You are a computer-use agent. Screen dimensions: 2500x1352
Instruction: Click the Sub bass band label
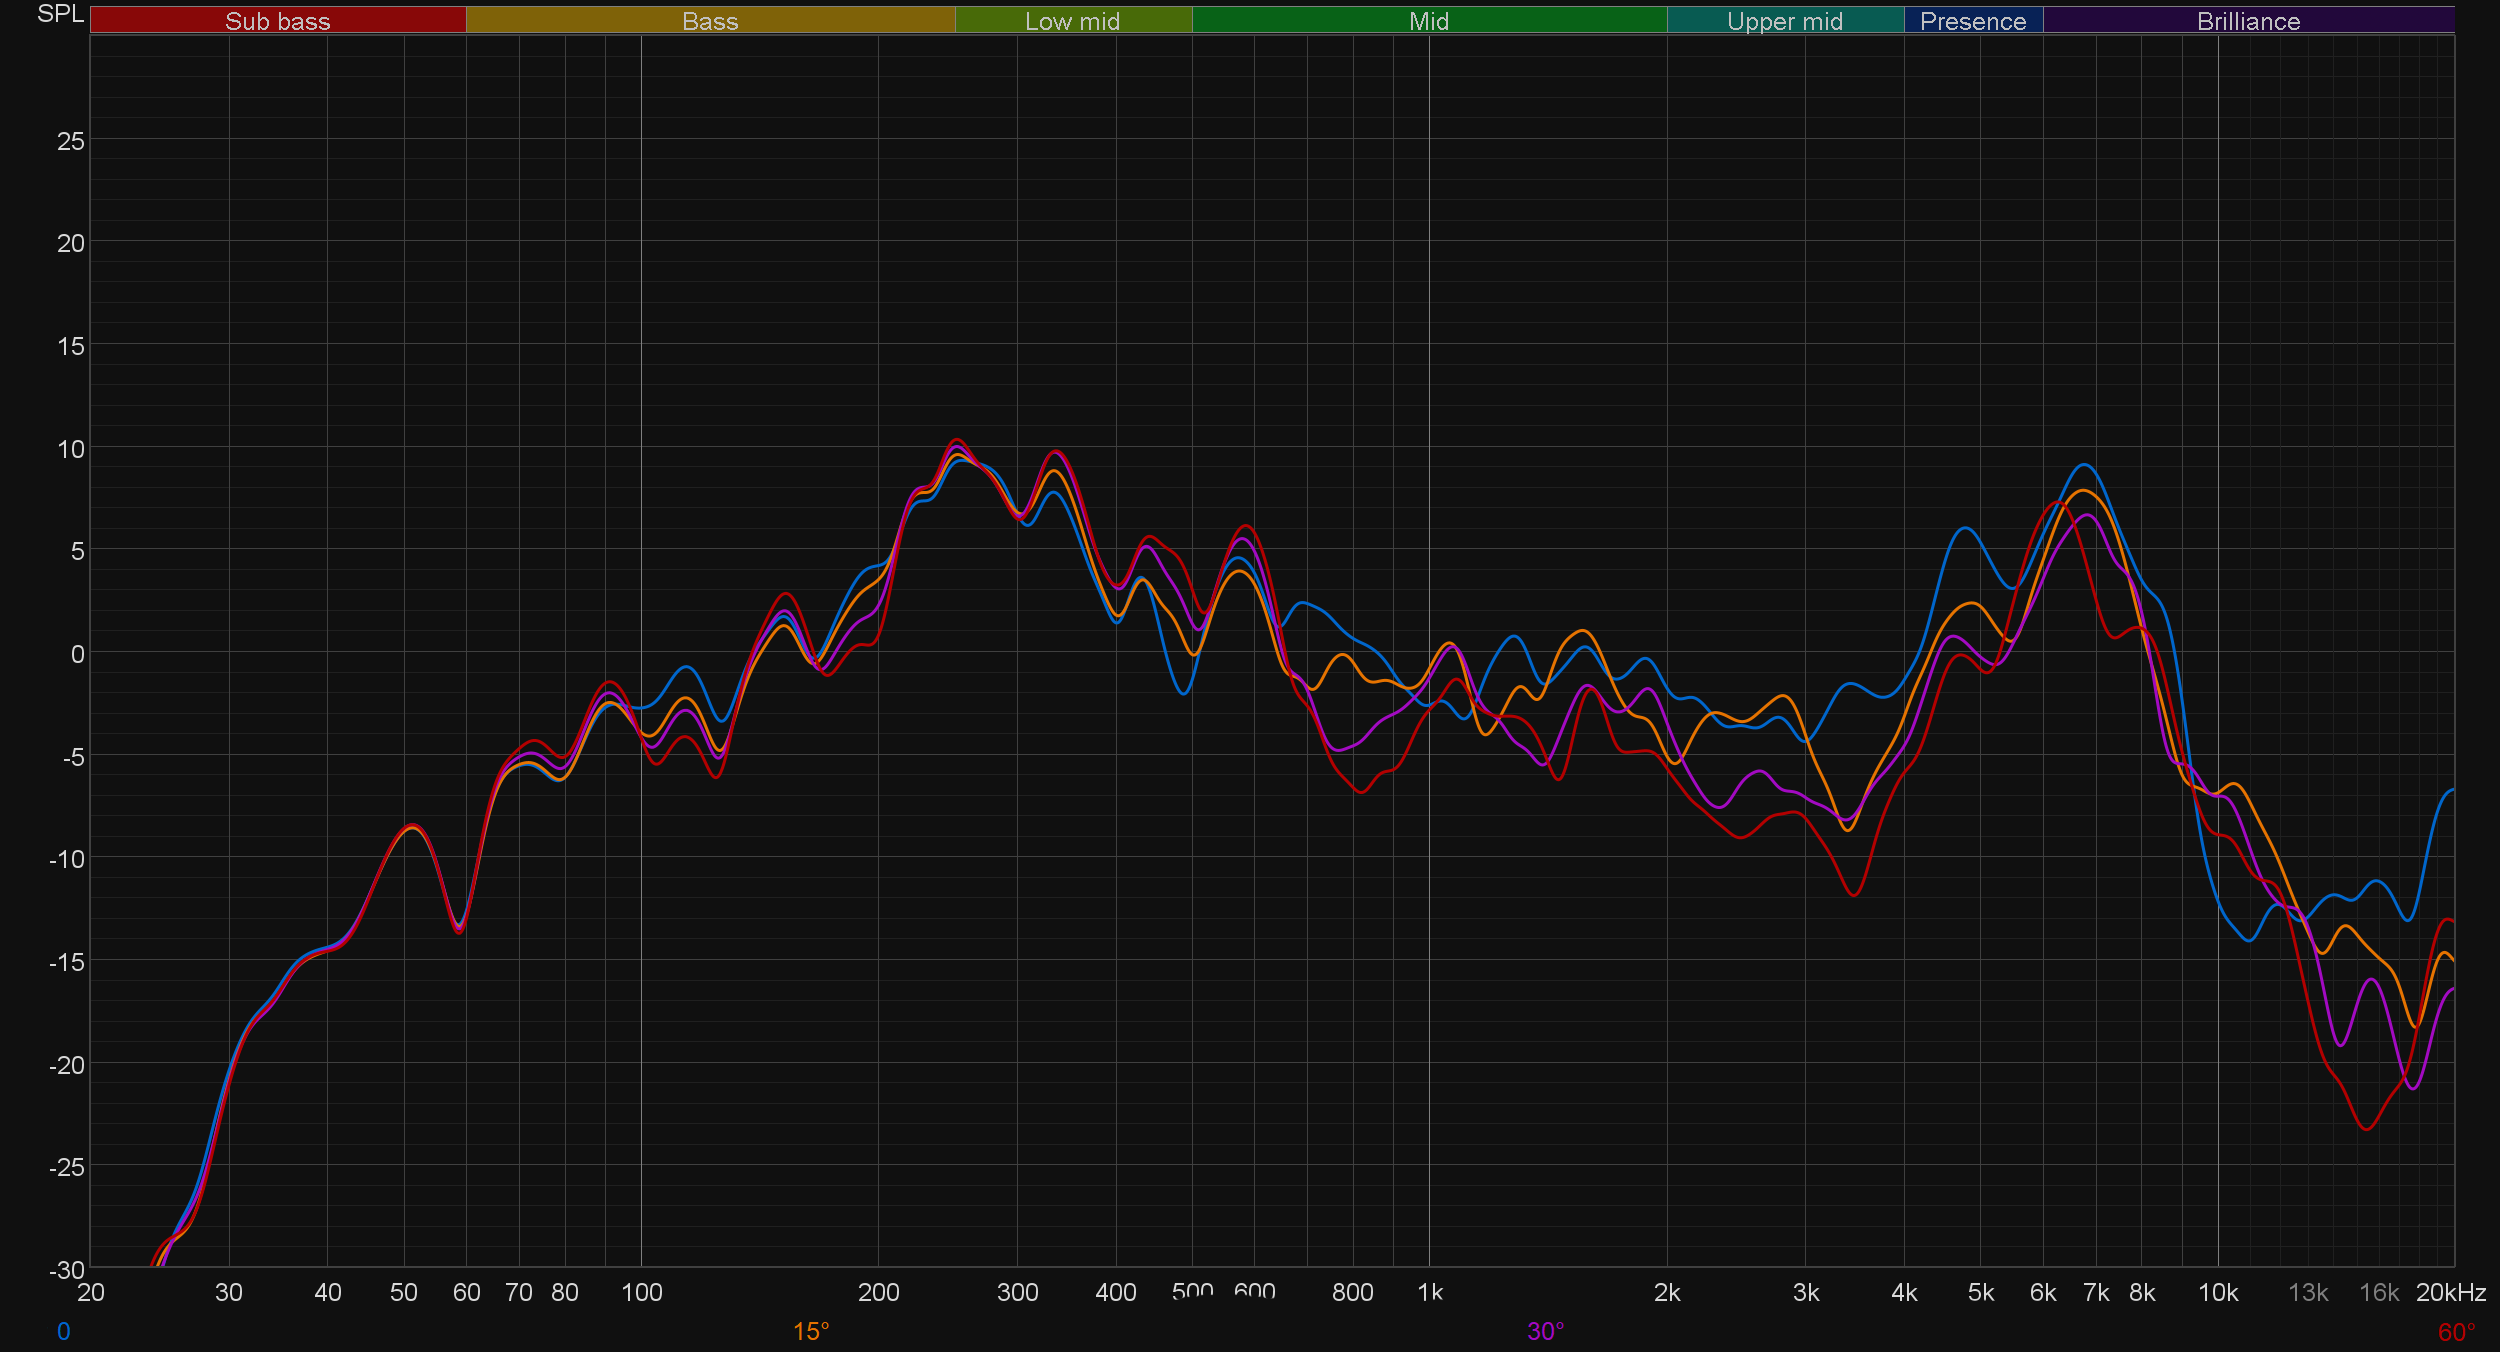277,21
